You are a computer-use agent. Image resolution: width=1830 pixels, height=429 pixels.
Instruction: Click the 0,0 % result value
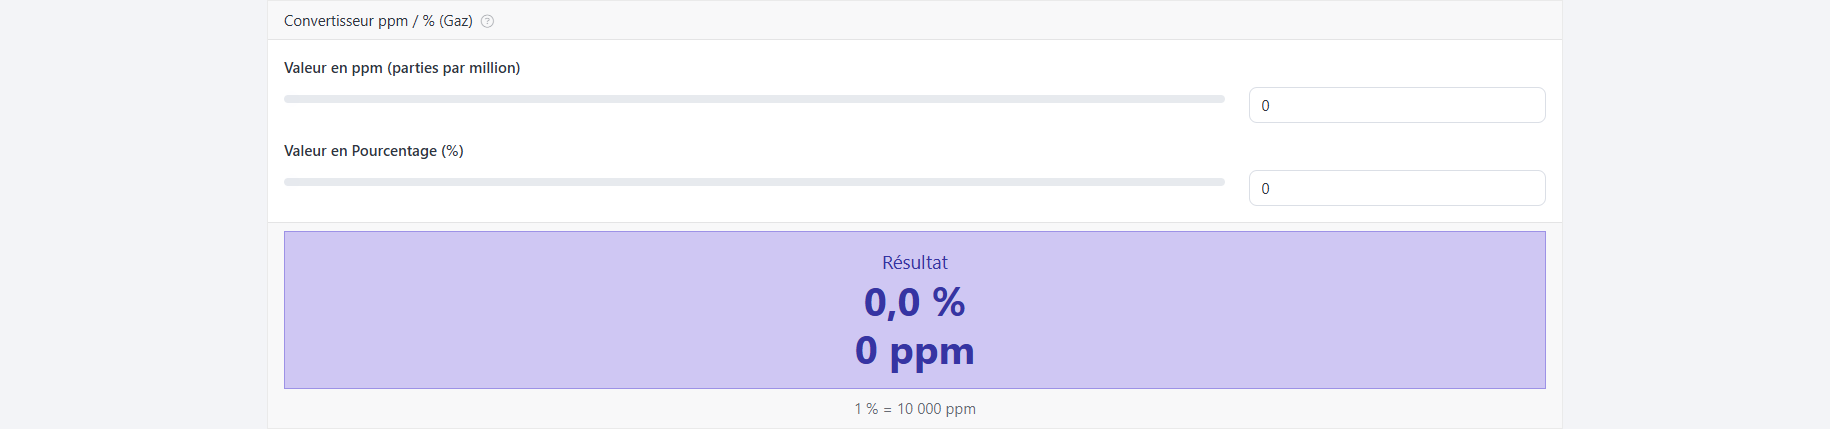pos(915,302)
